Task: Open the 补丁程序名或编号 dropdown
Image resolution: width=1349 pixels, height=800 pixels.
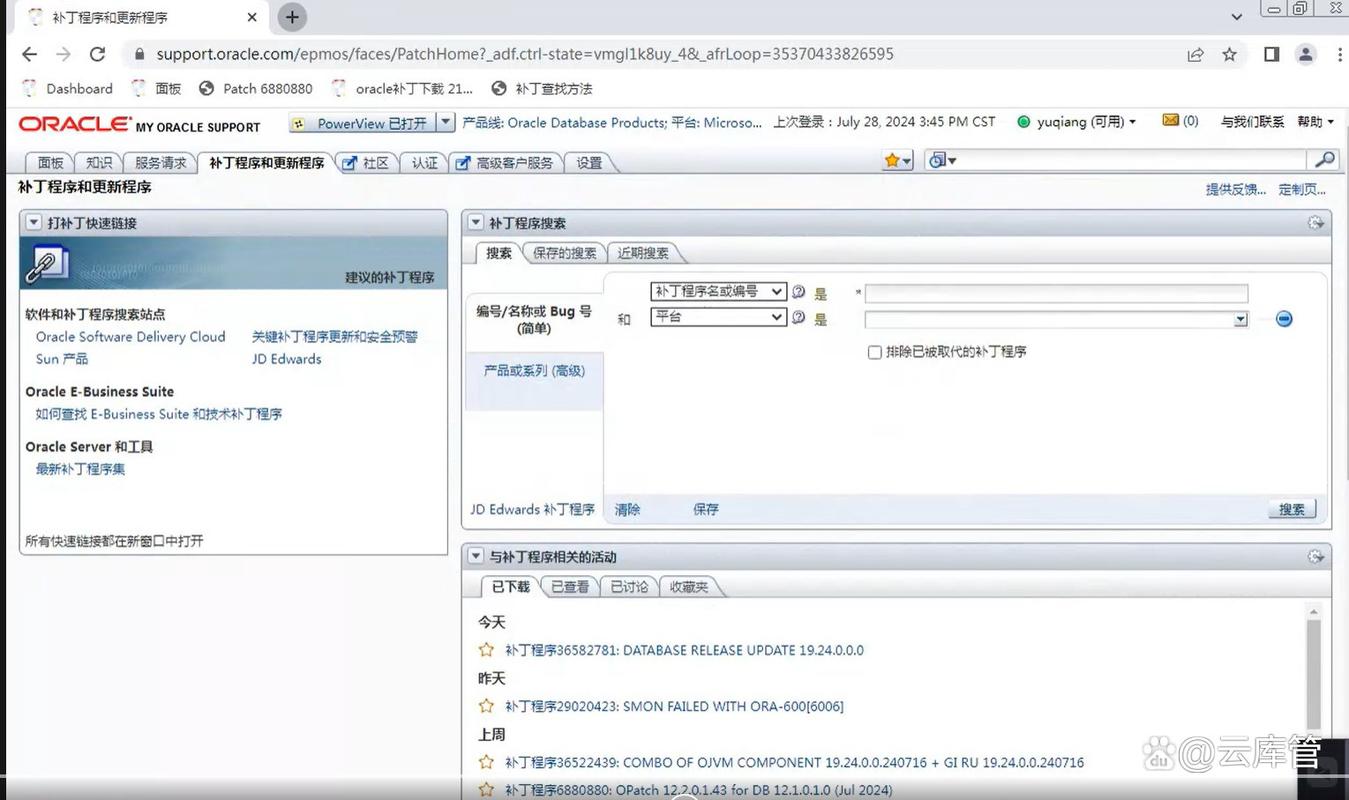Action: click(x=718, y=292)
